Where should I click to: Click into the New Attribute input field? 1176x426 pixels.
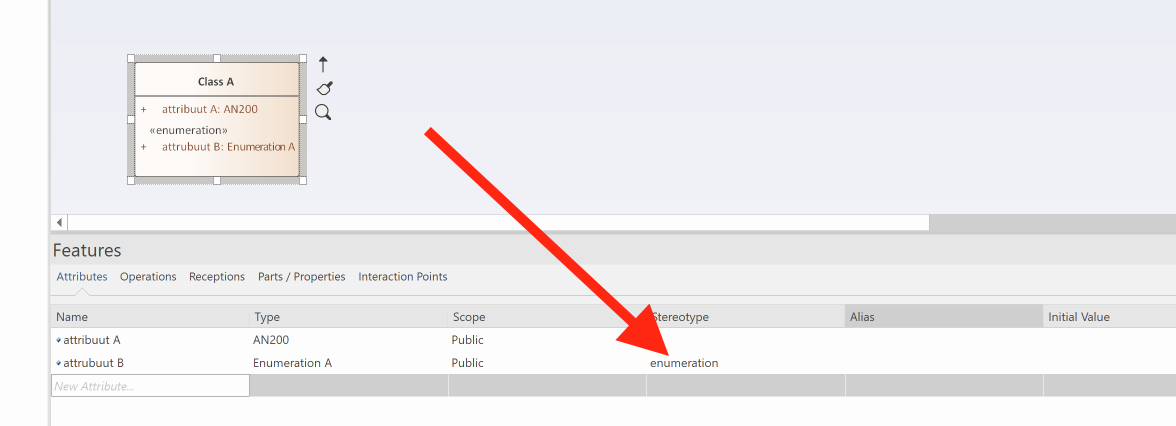(150, 386)
